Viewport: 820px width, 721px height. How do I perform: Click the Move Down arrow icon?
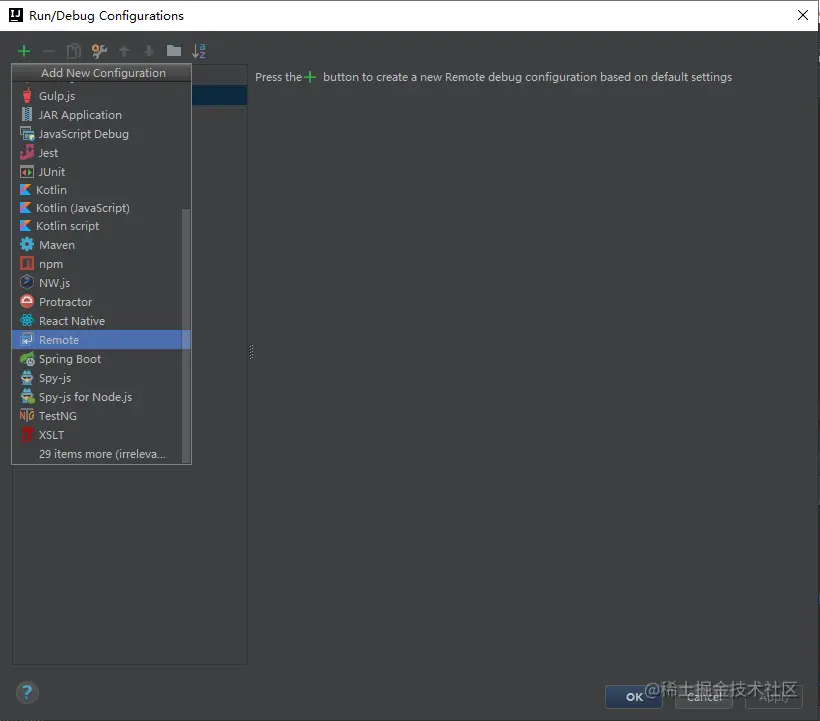click(149, 51)
